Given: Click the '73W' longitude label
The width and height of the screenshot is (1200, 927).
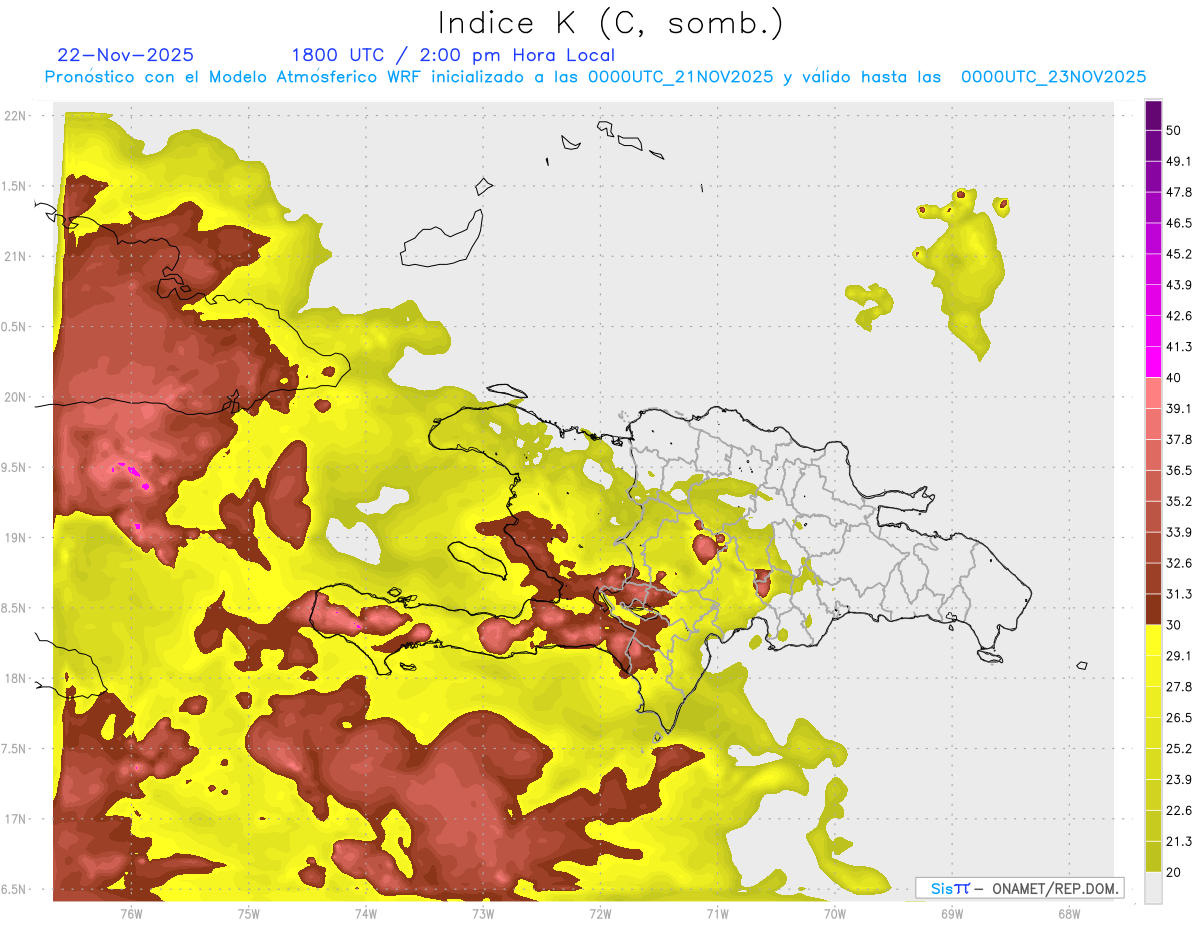Looking at the screenshot, I should tap(483, 913).
